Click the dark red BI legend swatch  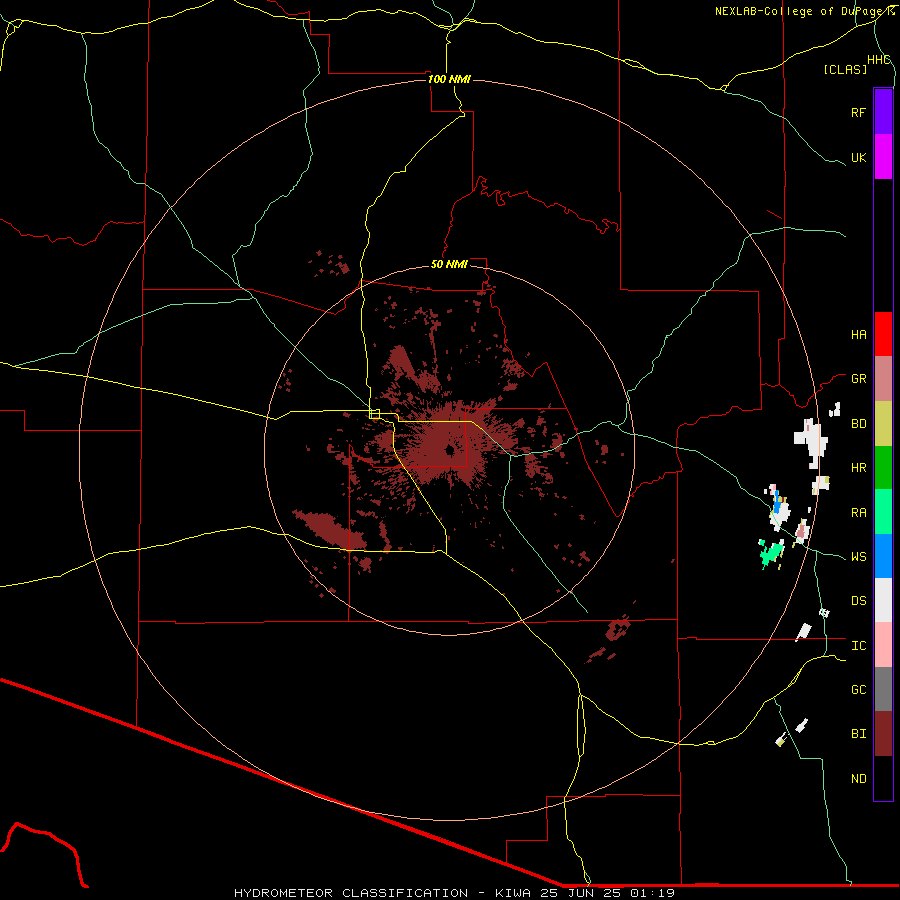883,734
